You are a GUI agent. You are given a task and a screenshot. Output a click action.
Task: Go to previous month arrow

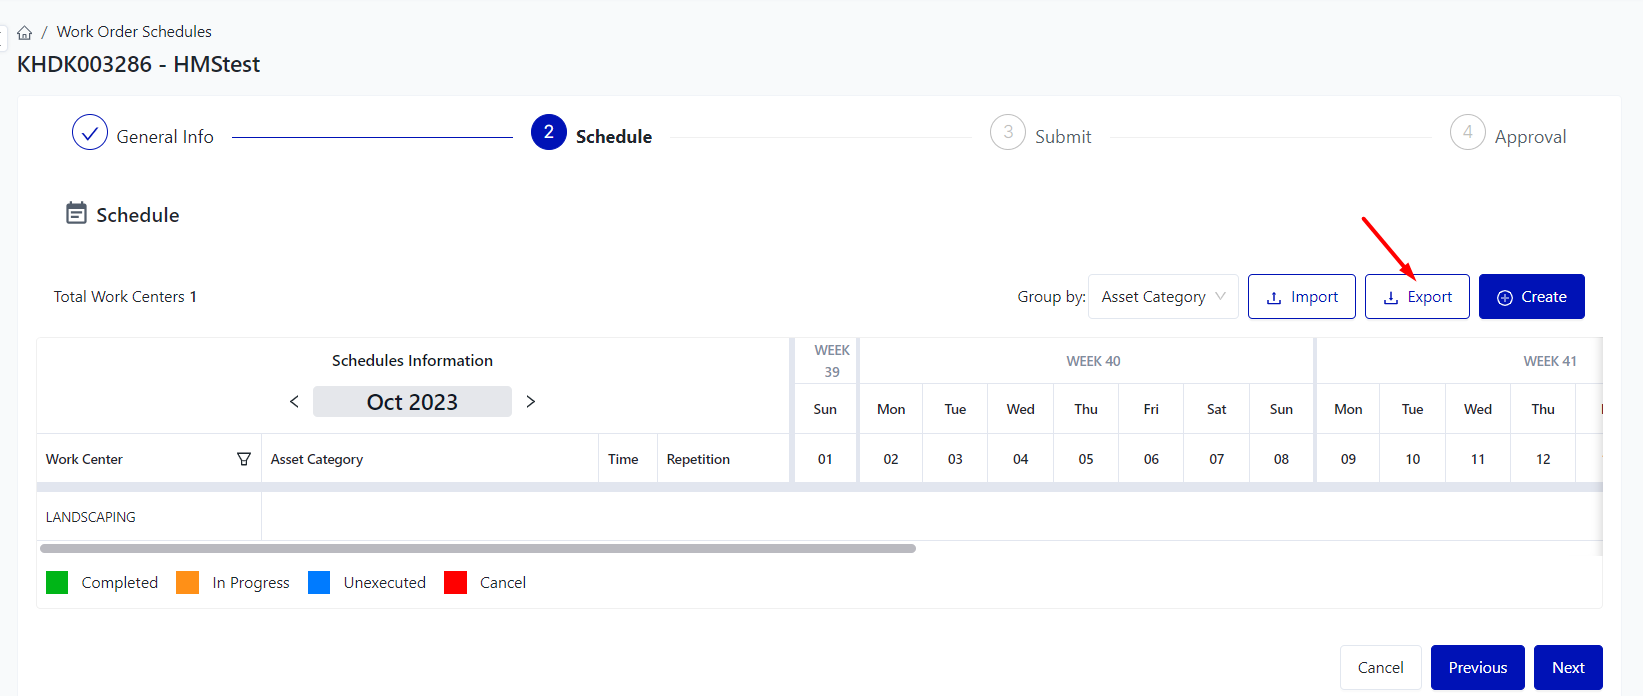point(294,401)
